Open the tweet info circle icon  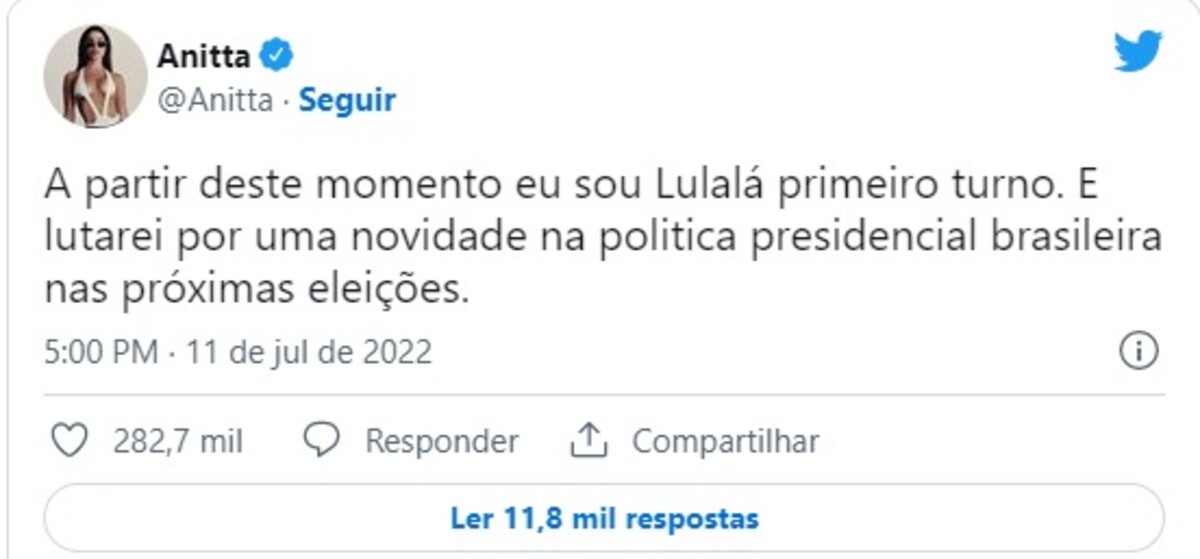(1139, 352)
